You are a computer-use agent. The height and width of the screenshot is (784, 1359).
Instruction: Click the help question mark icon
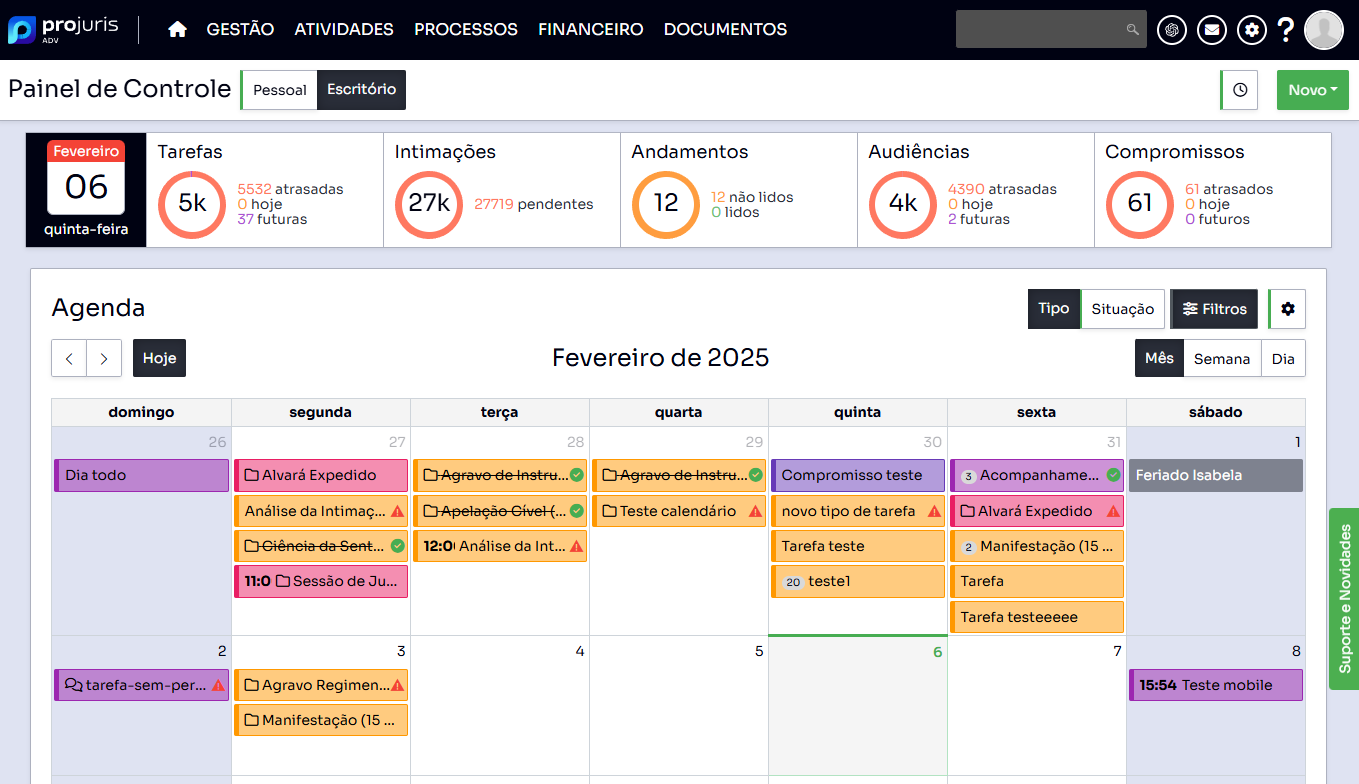(x=1286, y=30)
